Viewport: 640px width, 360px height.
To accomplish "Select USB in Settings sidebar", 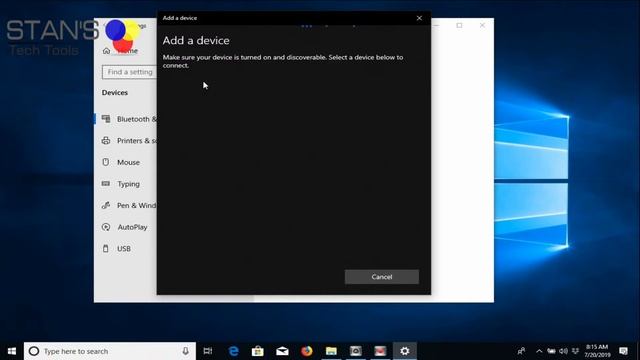I will coord(124,249).
